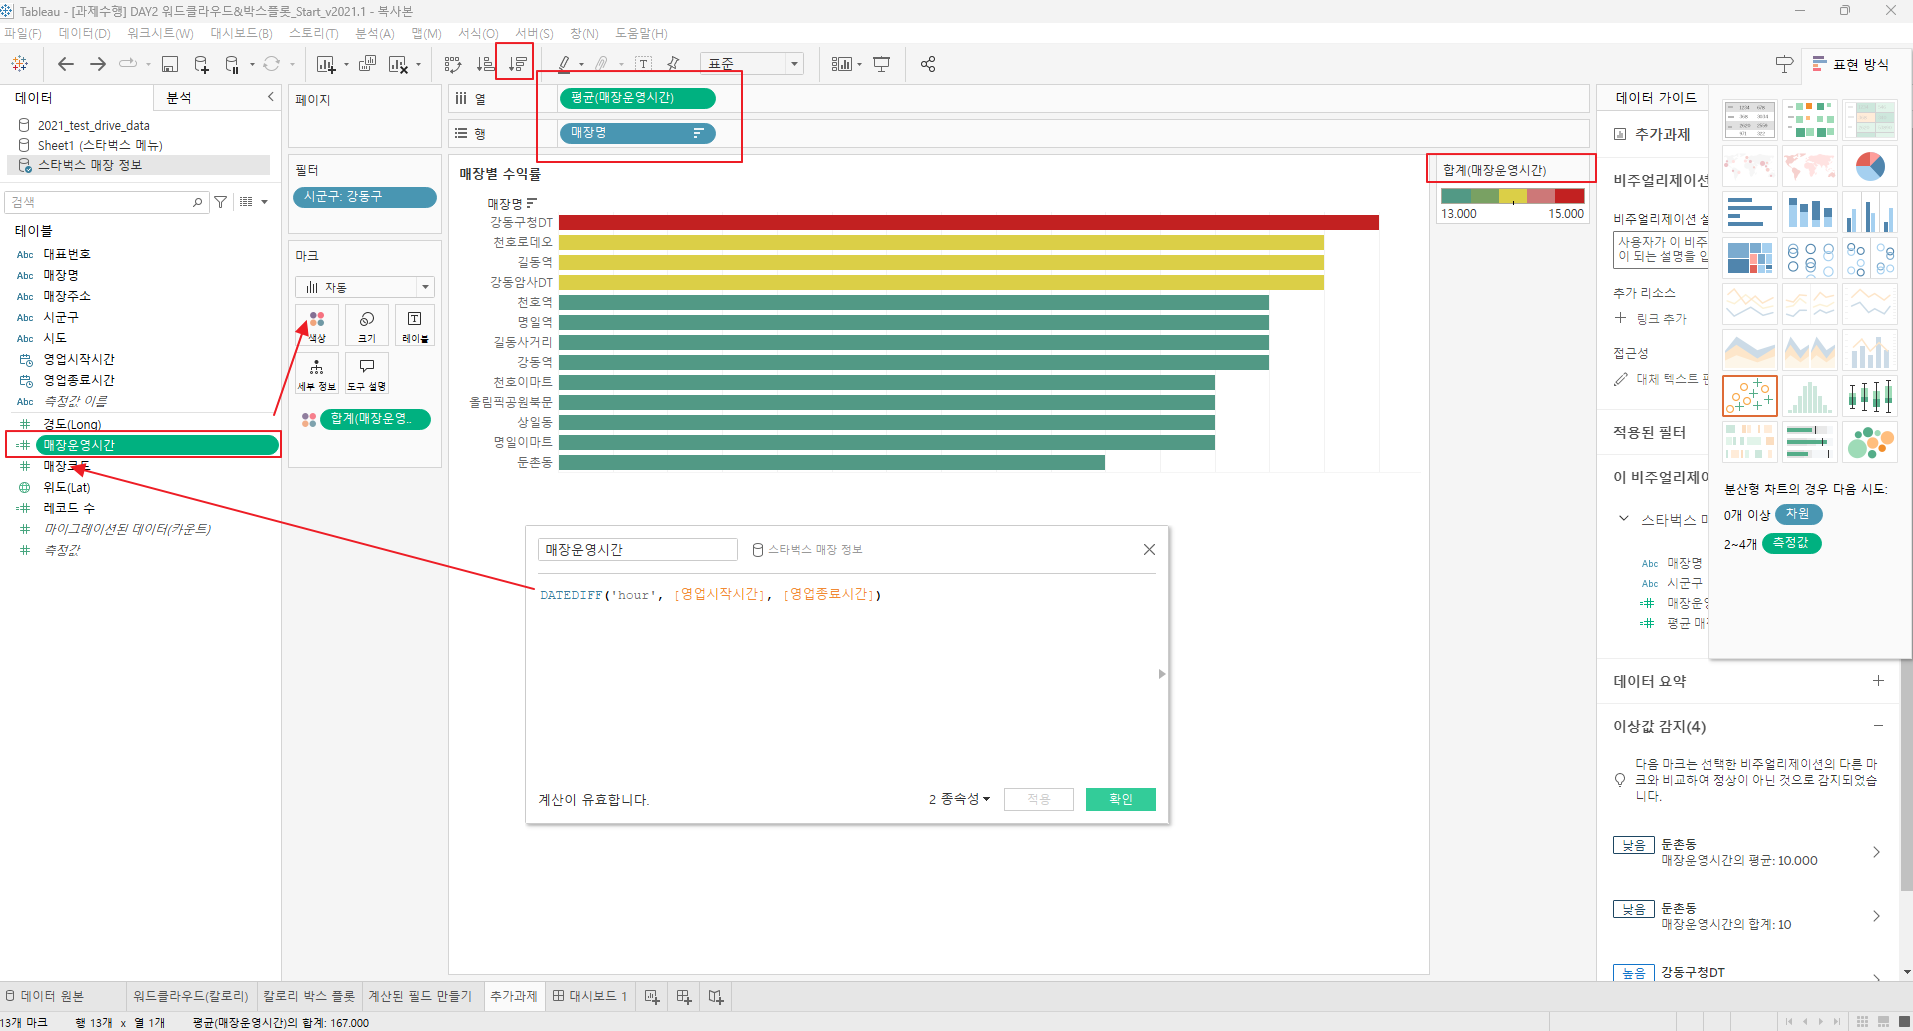Open the dependencies dropdown labeled 2 종속성
The width and height of the screenshot is (1913, 1031).
(959, 799)
